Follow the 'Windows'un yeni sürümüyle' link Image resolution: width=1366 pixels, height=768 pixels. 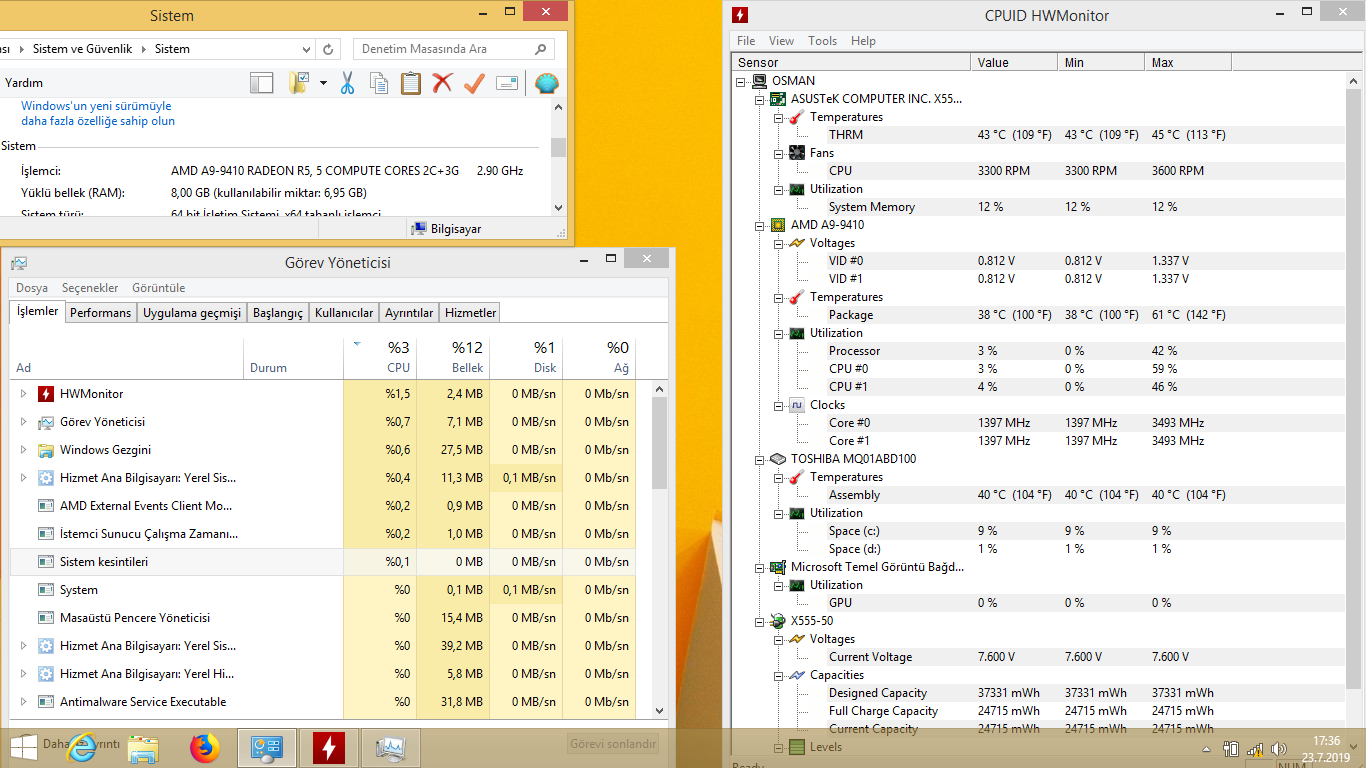pyautogui.click(x=96, y=106)
